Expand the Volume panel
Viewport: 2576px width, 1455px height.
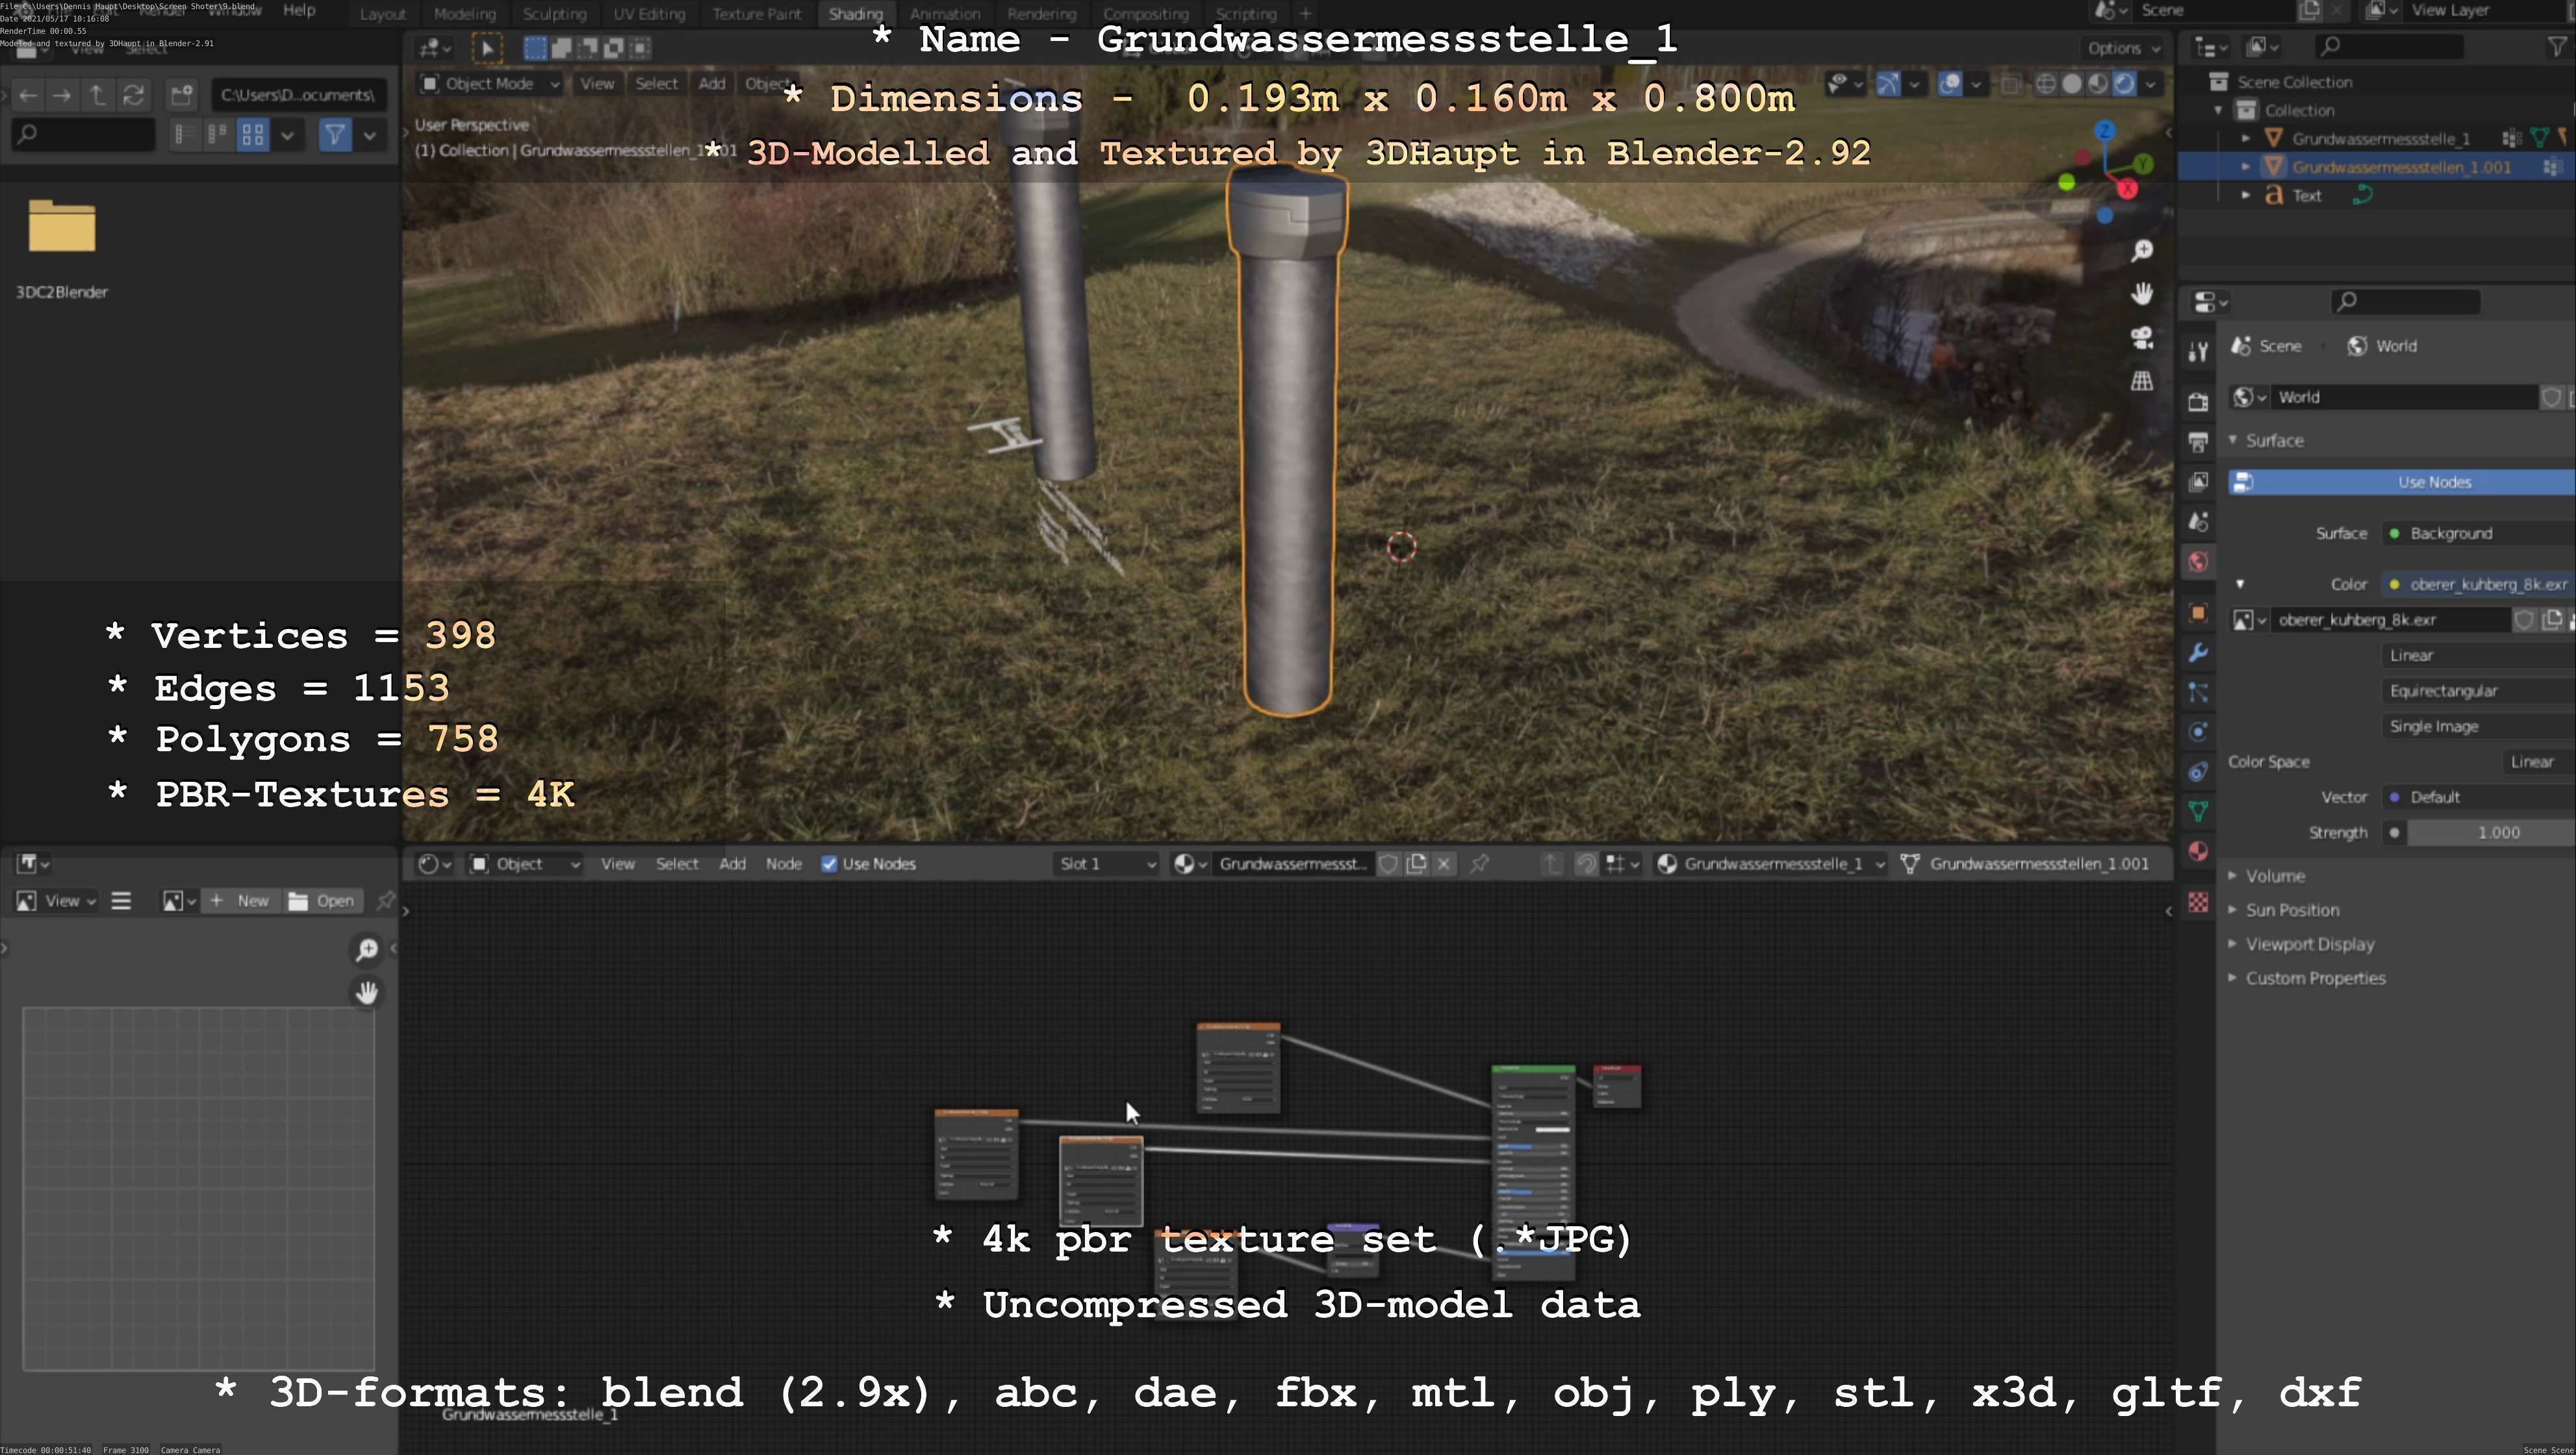pos(2274,876)
